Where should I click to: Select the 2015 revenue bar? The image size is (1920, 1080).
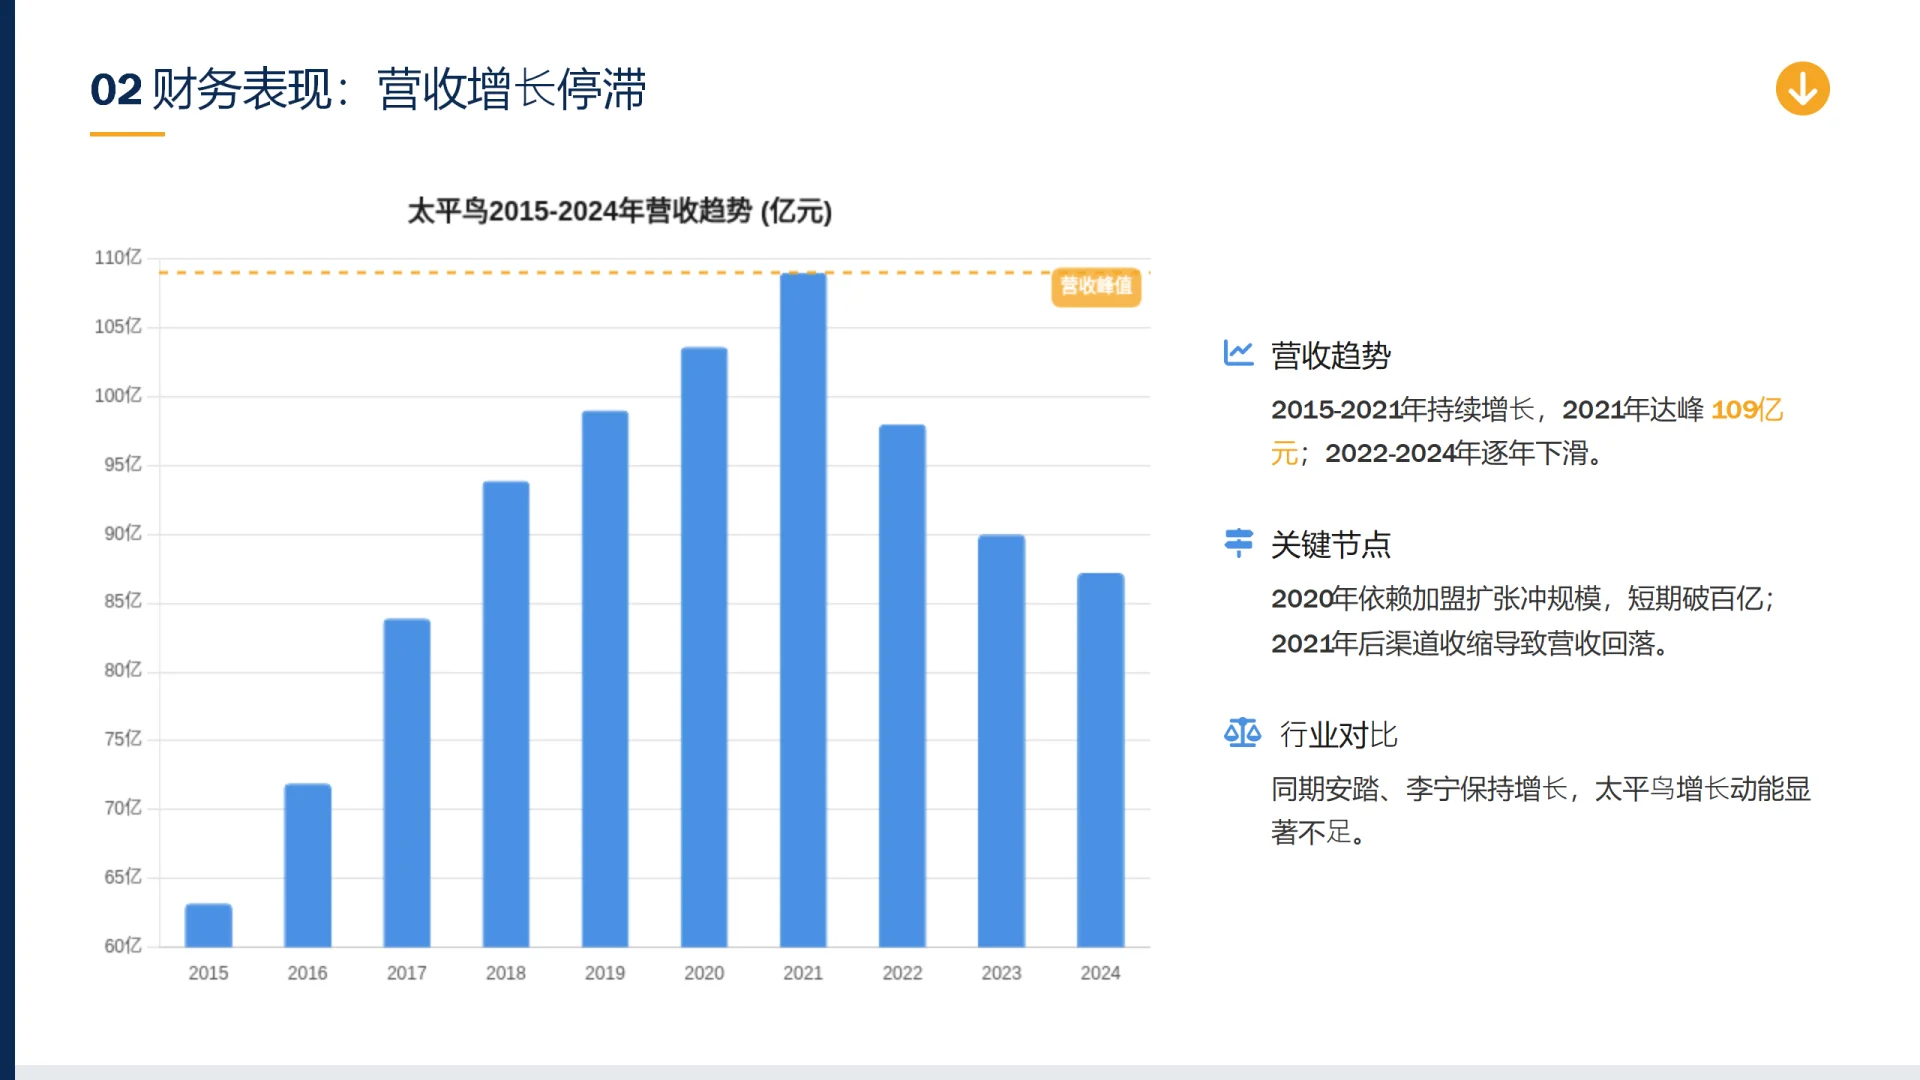pos(208,925)
